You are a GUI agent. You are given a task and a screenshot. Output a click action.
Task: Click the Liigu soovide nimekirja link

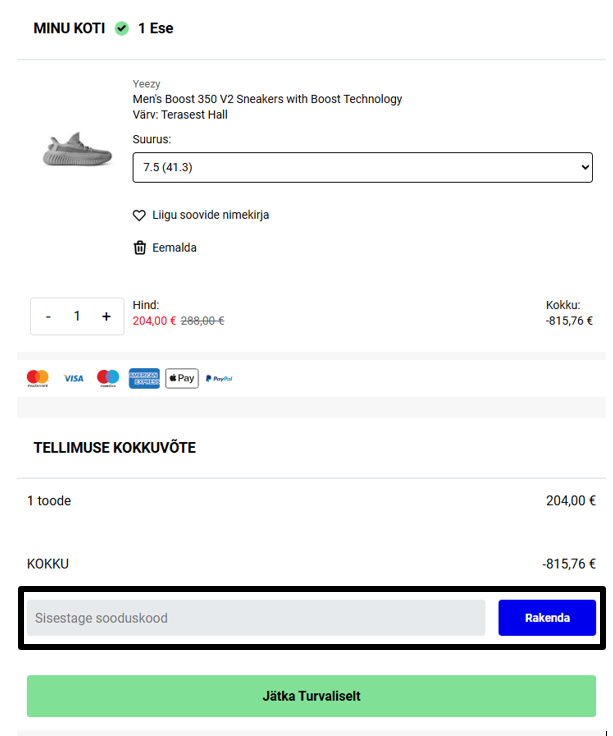210,215
